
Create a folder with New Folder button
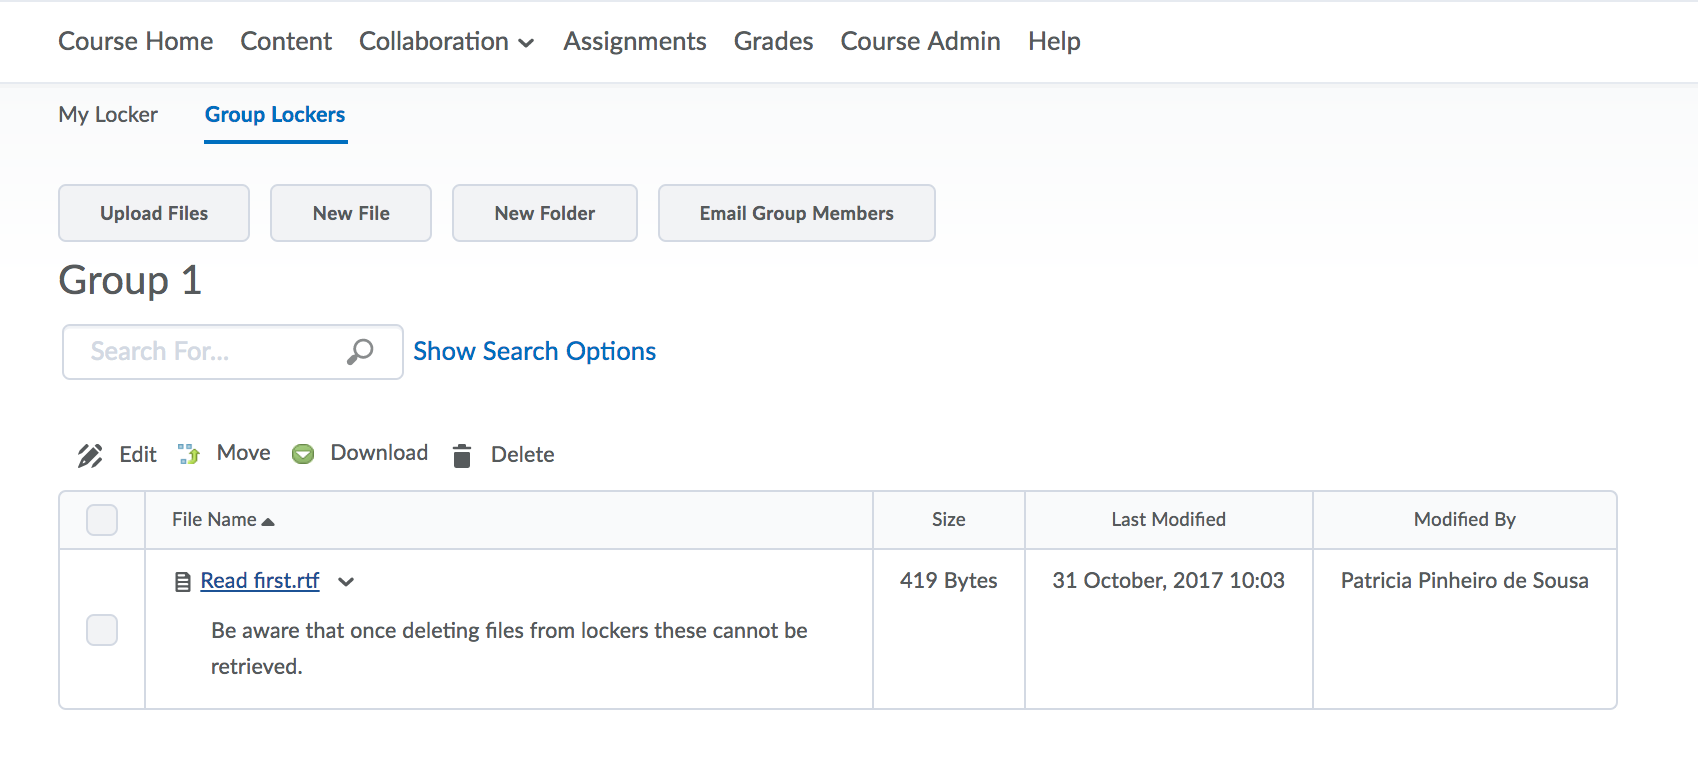pyautogui.click(x=544, y=213)
